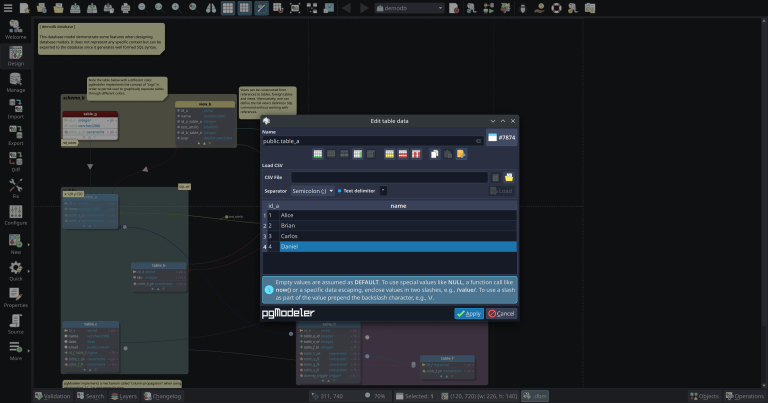Click add column icon with green column
Viewport: 768px width, 403px height.
pos(358,154)
